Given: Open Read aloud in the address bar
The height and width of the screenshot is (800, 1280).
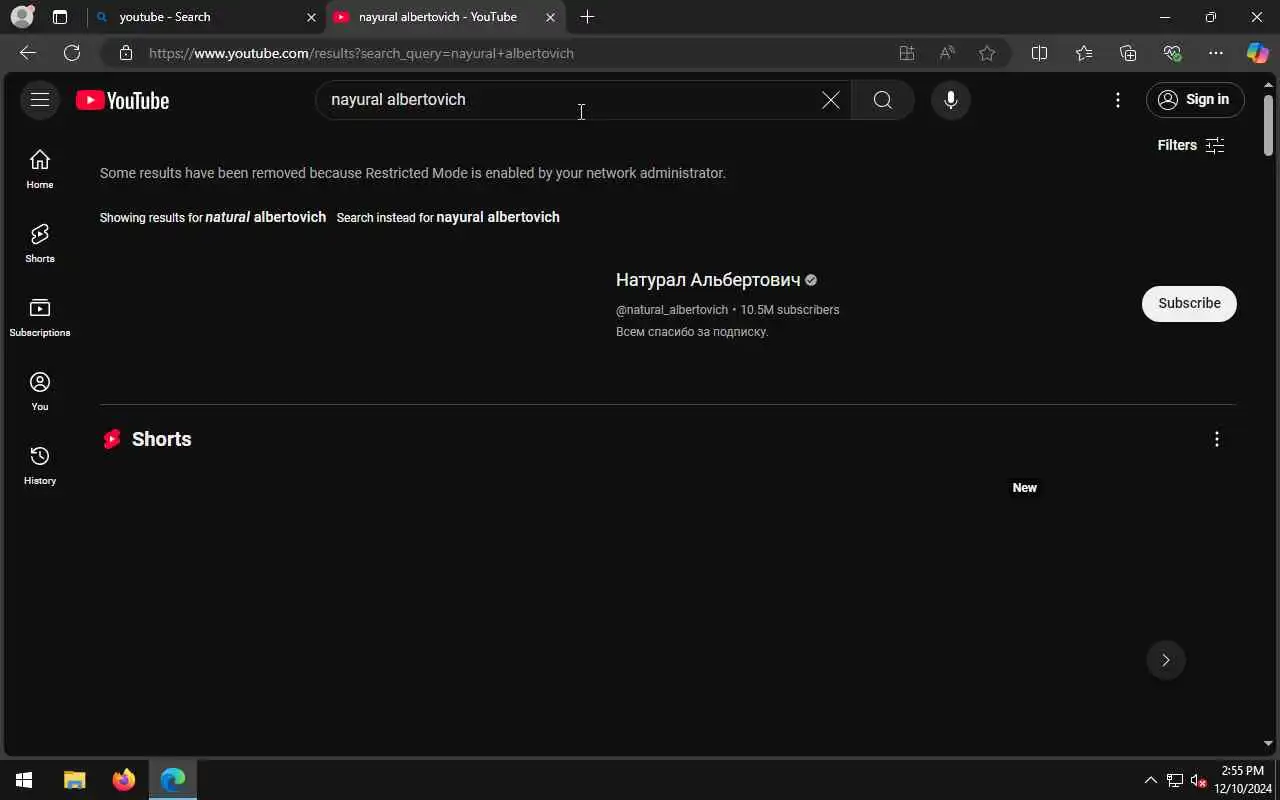Looking at the screenshot, I should click(x=947, y=53).
